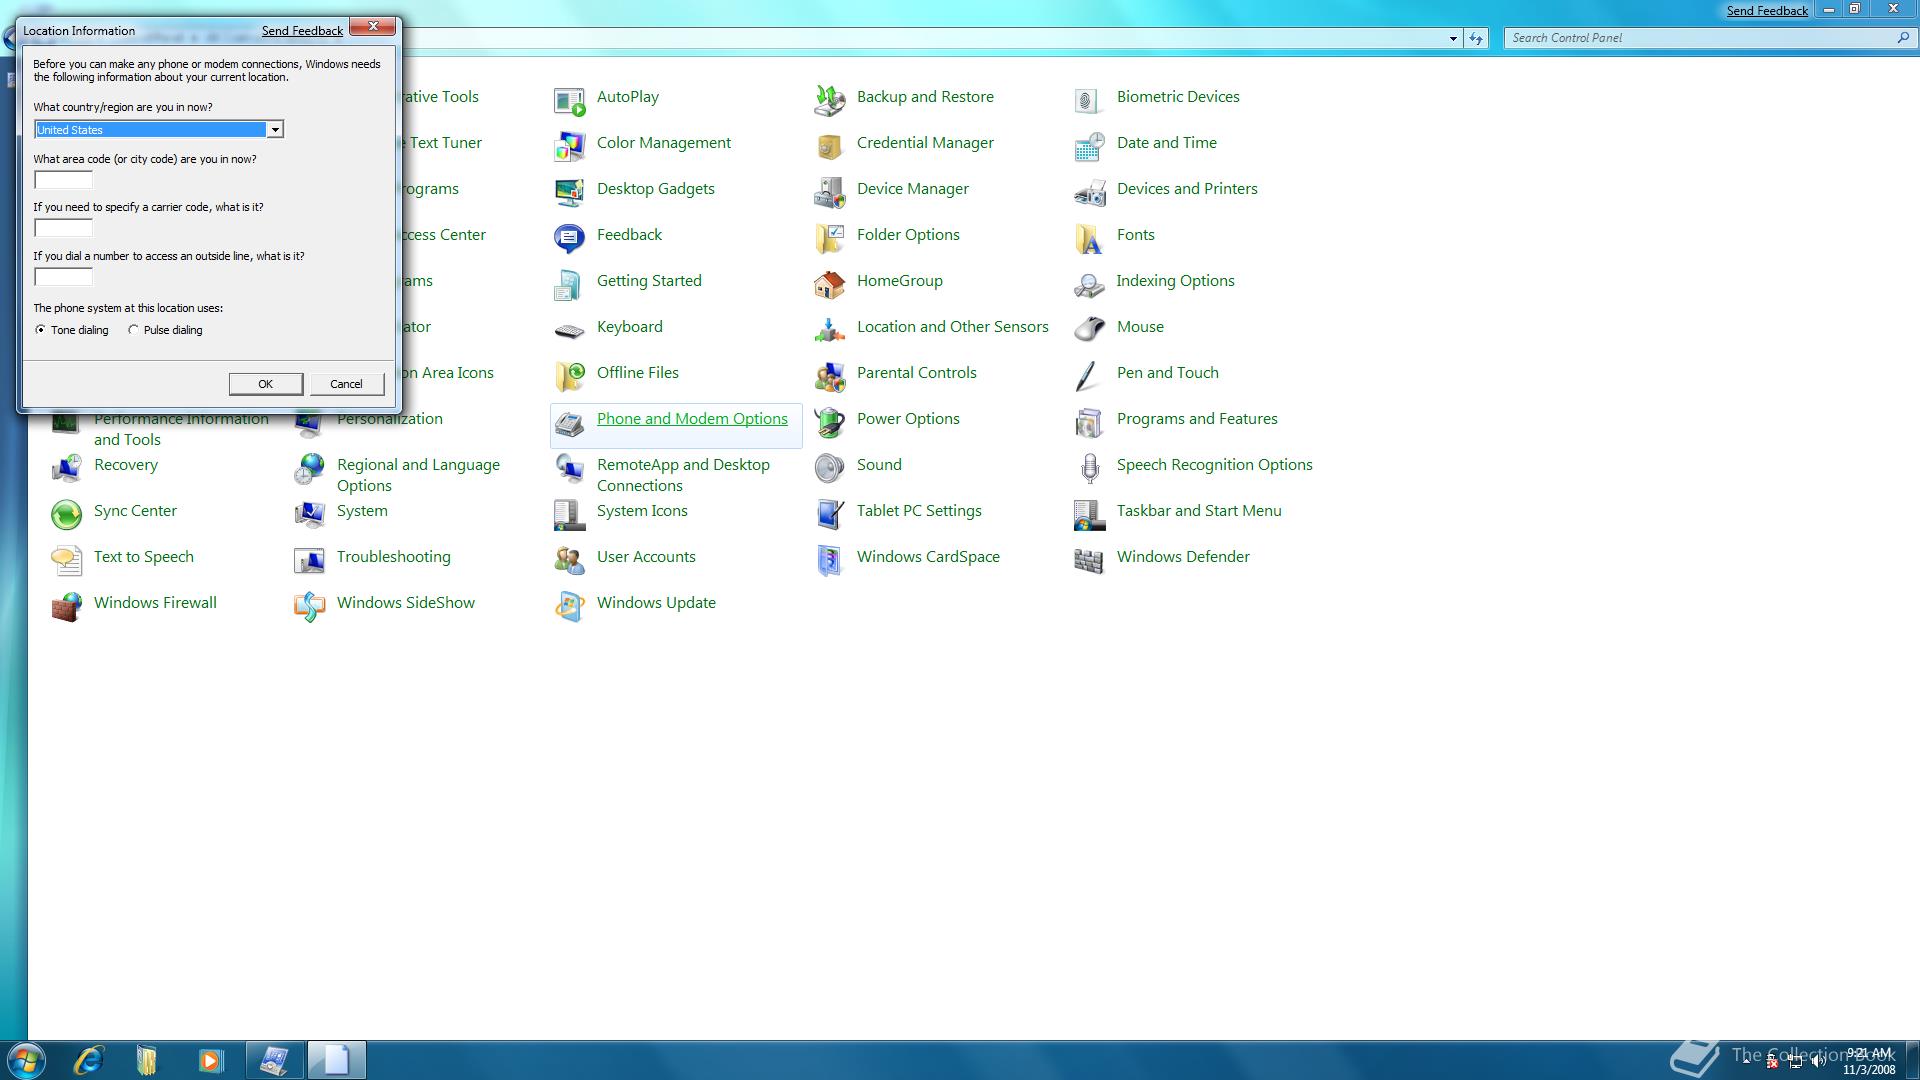This screenshot has width=1920, height=1080.
Task: Click the Parental Controls icon
Action: [x=829, y=376]
